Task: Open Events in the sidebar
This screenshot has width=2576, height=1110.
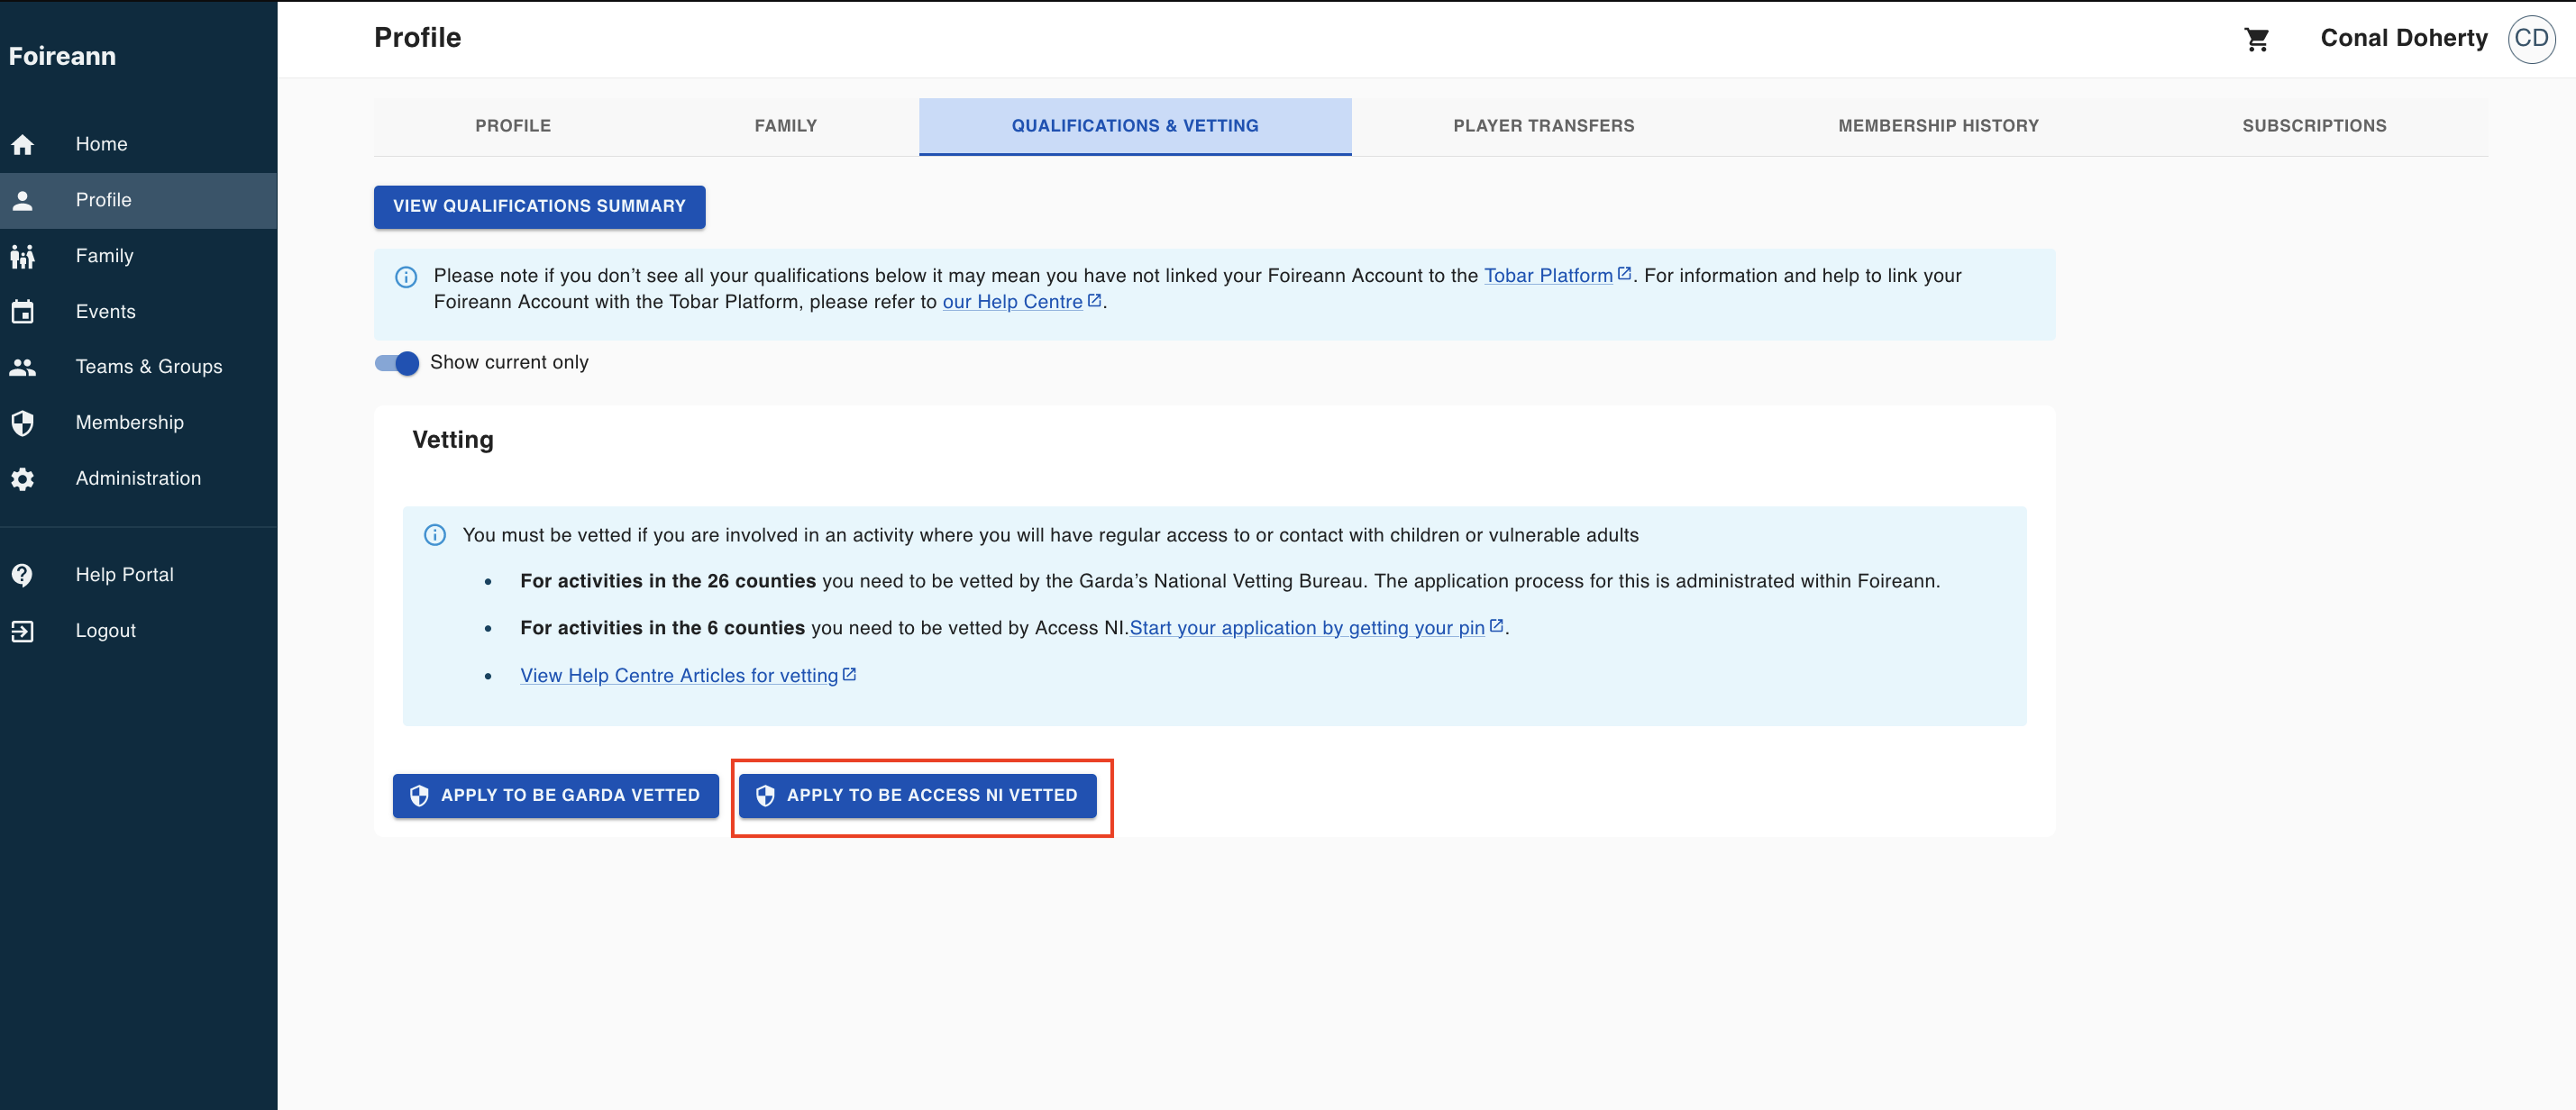Action: pyautogui.click(x=138, y=312)
